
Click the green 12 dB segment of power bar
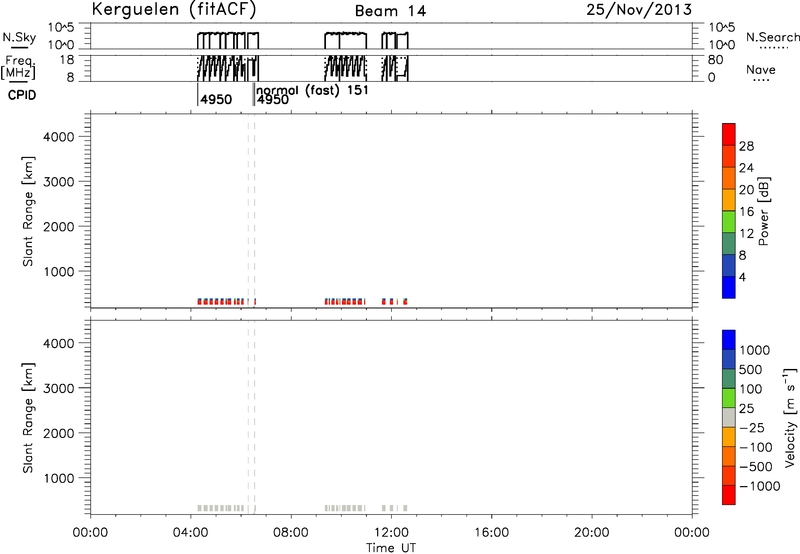pyautogui.click(x=729, y=222)
